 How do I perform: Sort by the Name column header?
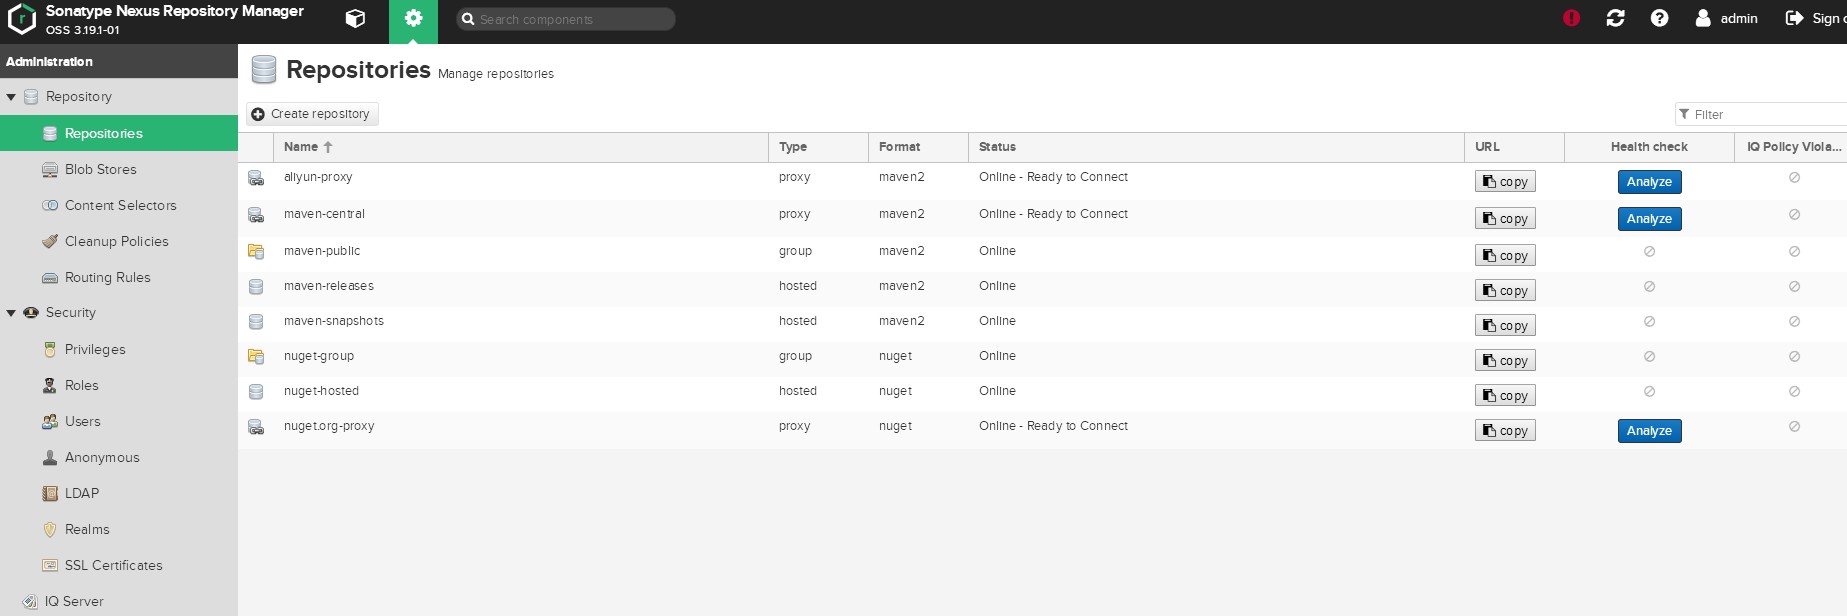pyautogui.click(x=301, y=147)
